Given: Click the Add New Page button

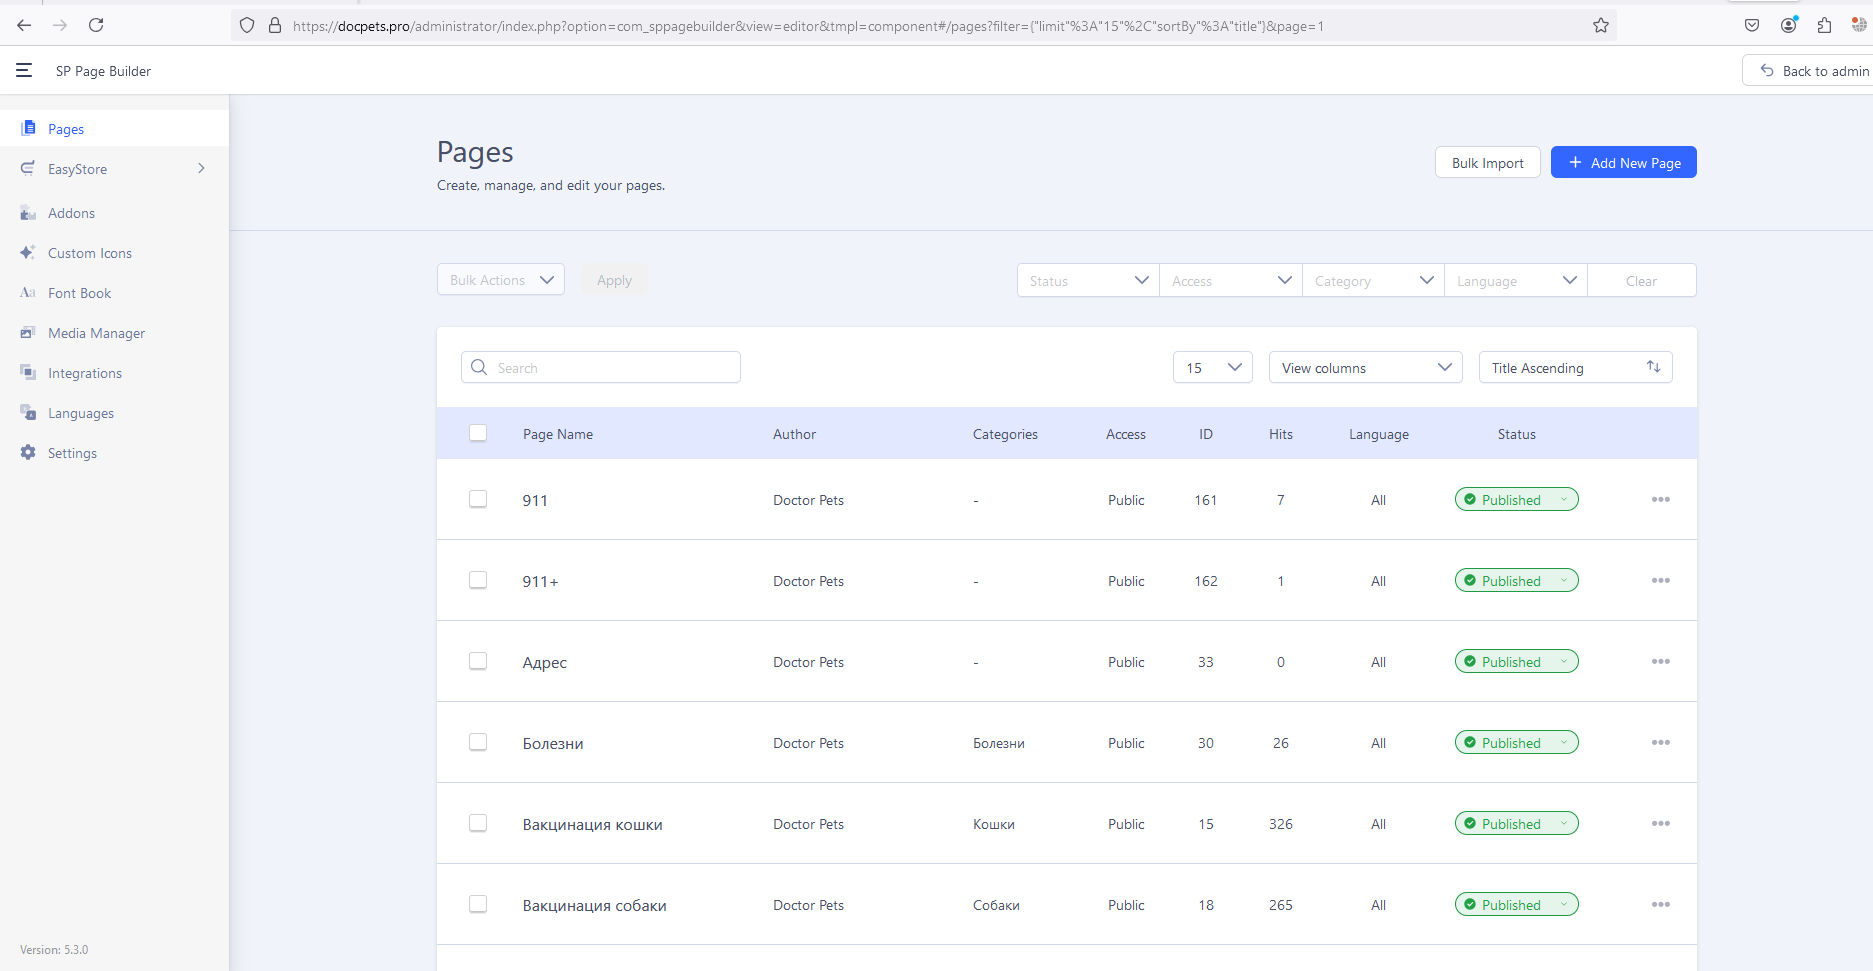Looking at the screenshot, I should point(1623,162).
